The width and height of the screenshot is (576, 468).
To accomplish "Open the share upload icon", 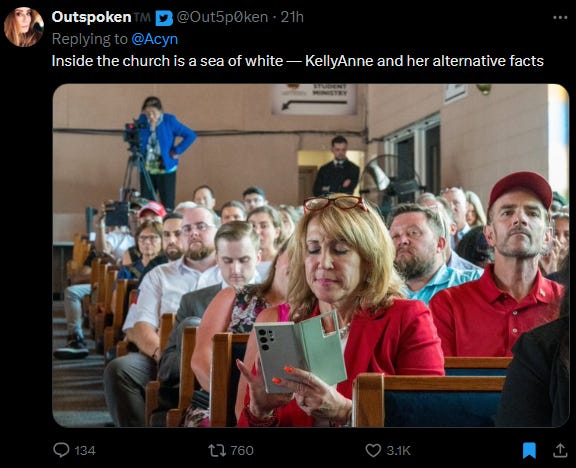I will pos(560,450).
